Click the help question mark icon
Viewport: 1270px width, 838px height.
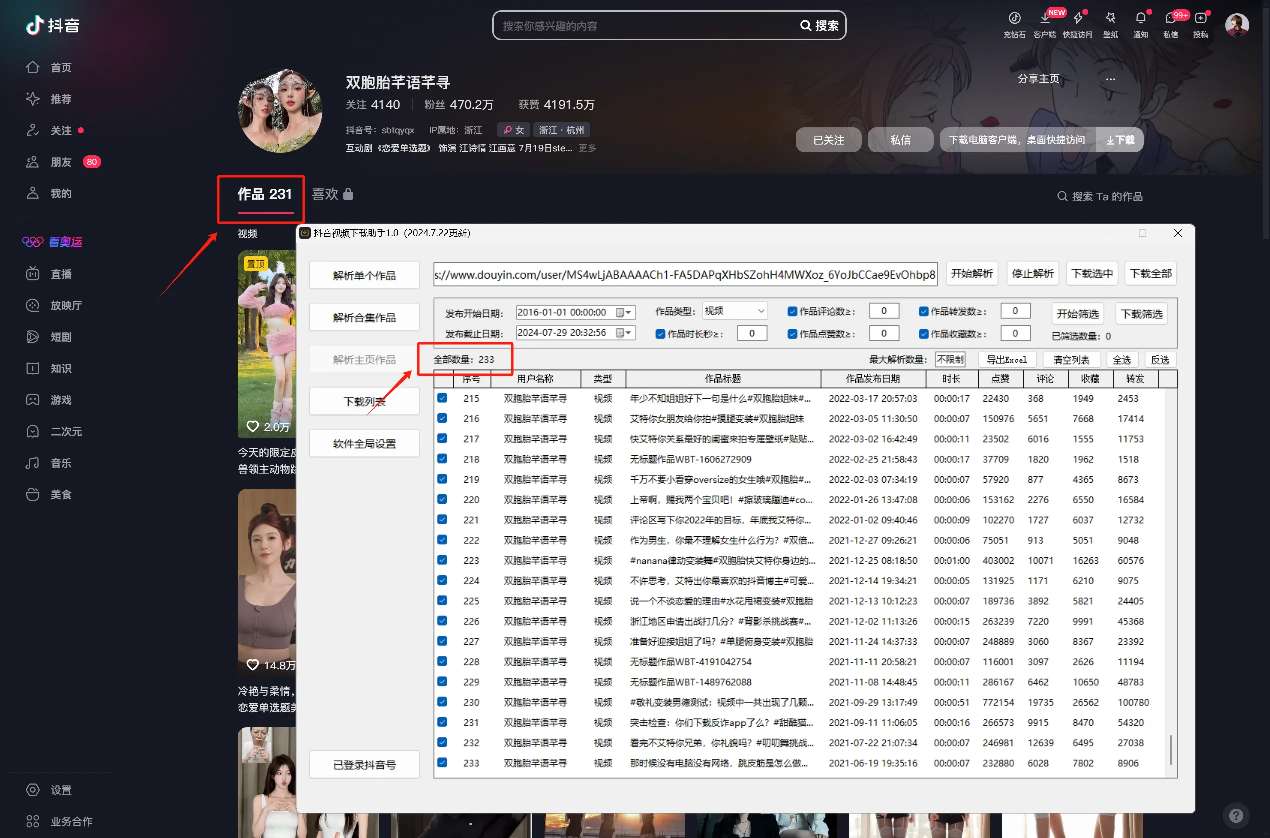pos(1236,815)
